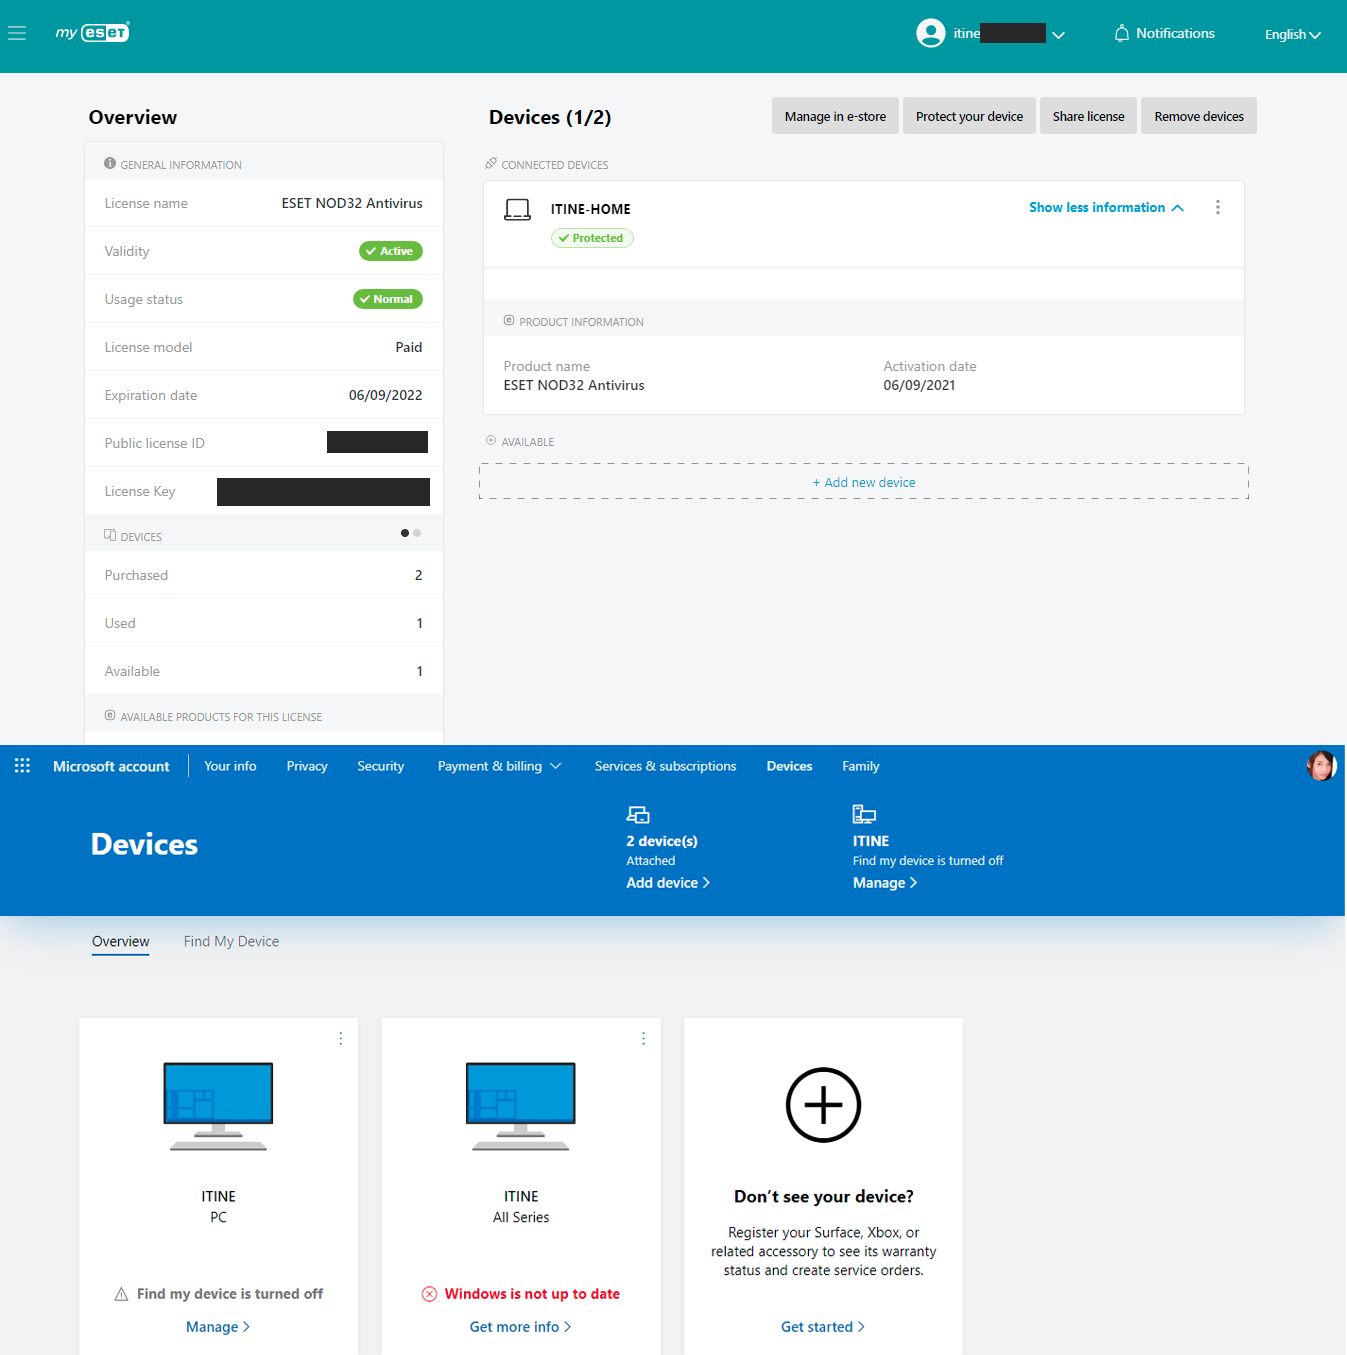The height and width of the screenshot is (1355, 1347).
Task: Change language from English dropdown
Action: coord(1292,34)
